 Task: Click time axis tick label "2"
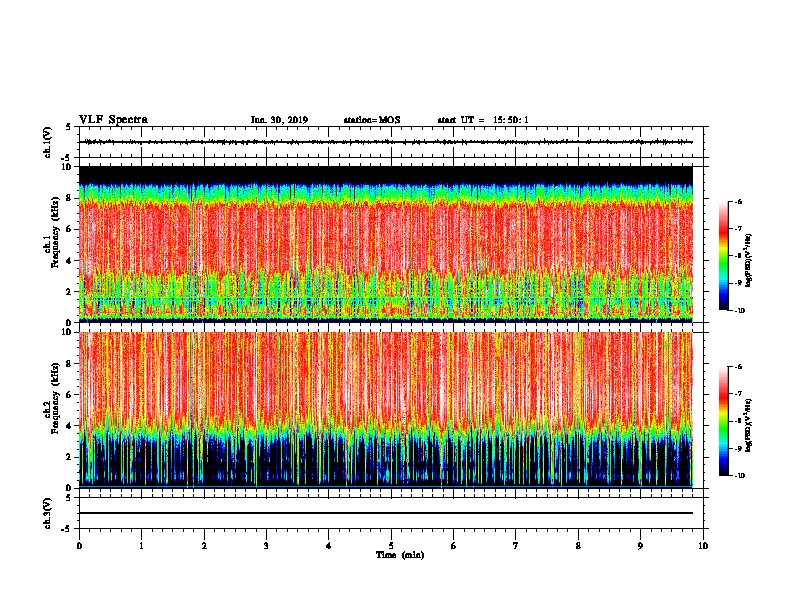pyautogui.click(x=204, y=546)
